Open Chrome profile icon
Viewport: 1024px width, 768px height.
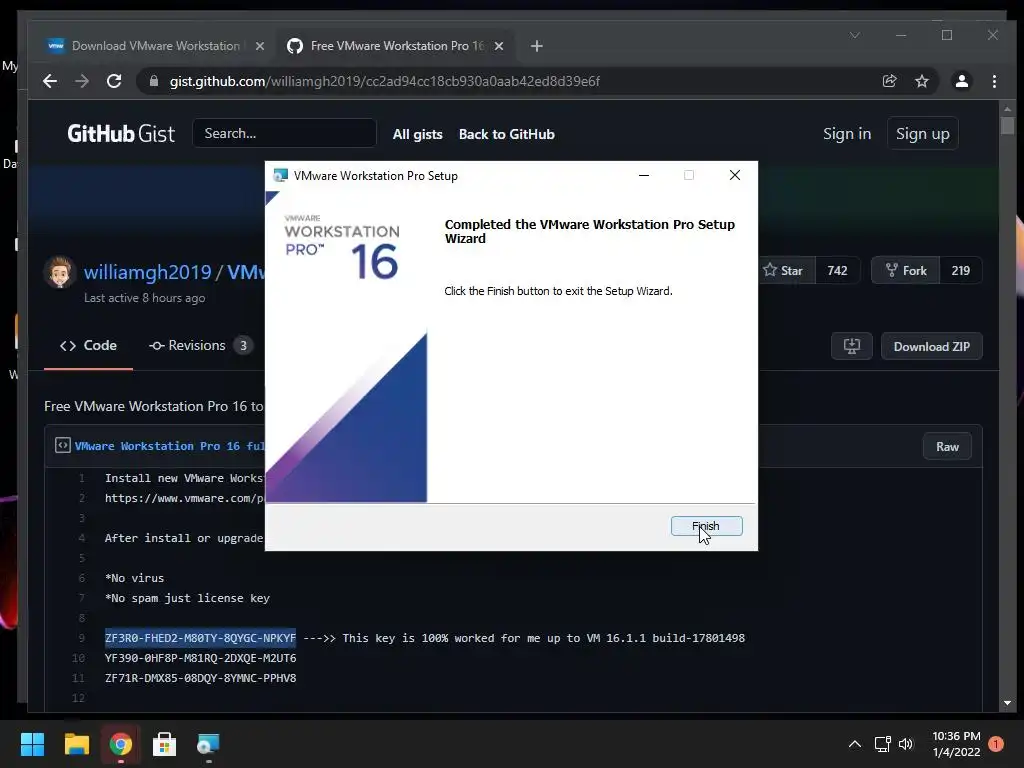point(961,81)
